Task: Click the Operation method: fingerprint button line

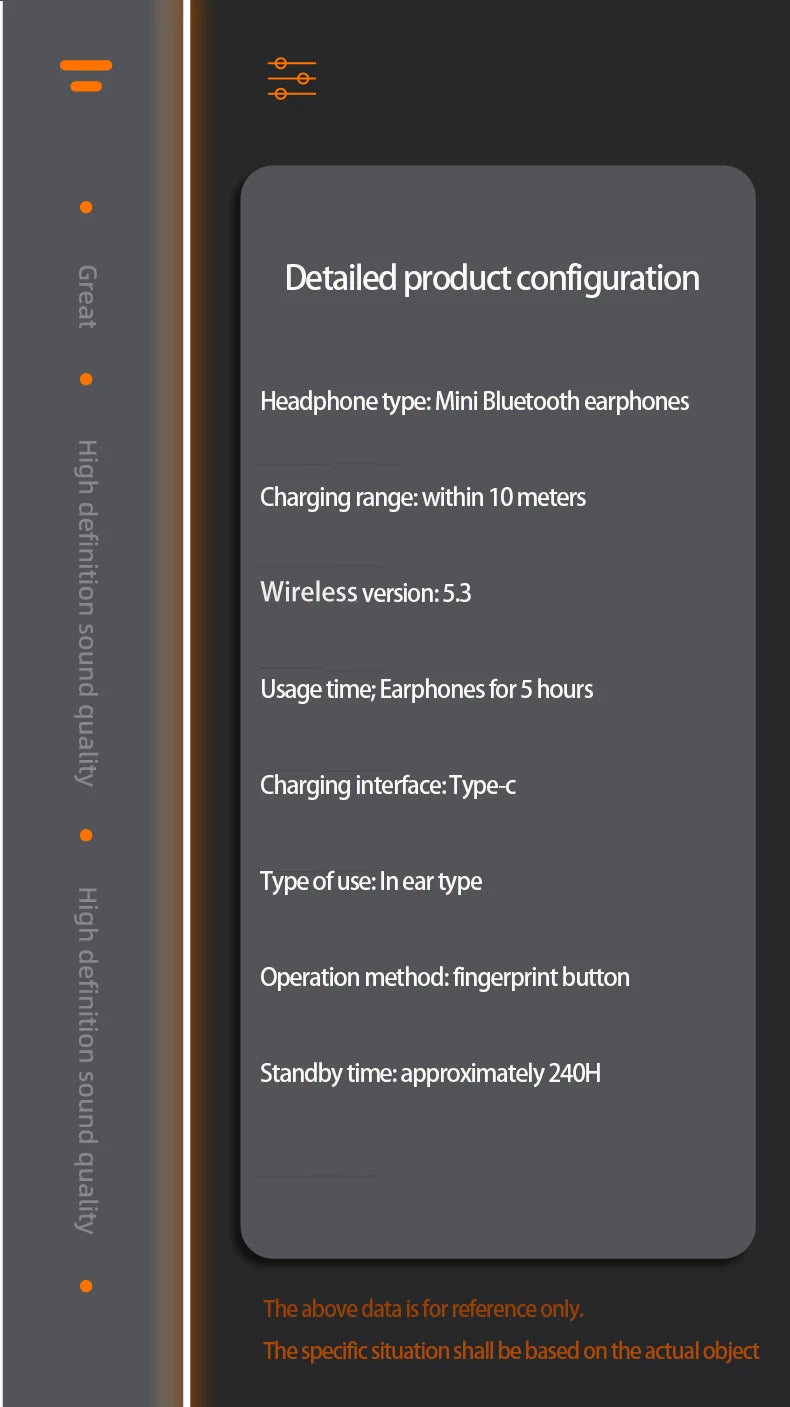Action: (x=445, y=977)
